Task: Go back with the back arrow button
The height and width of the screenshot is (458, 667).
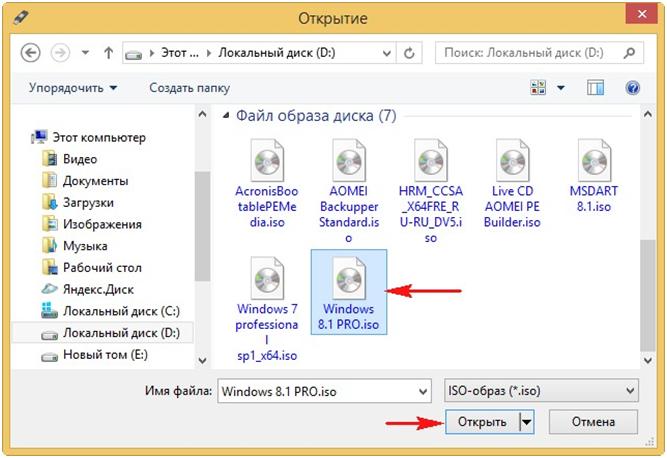Action: pyautogui.click(x=30, y=53)
